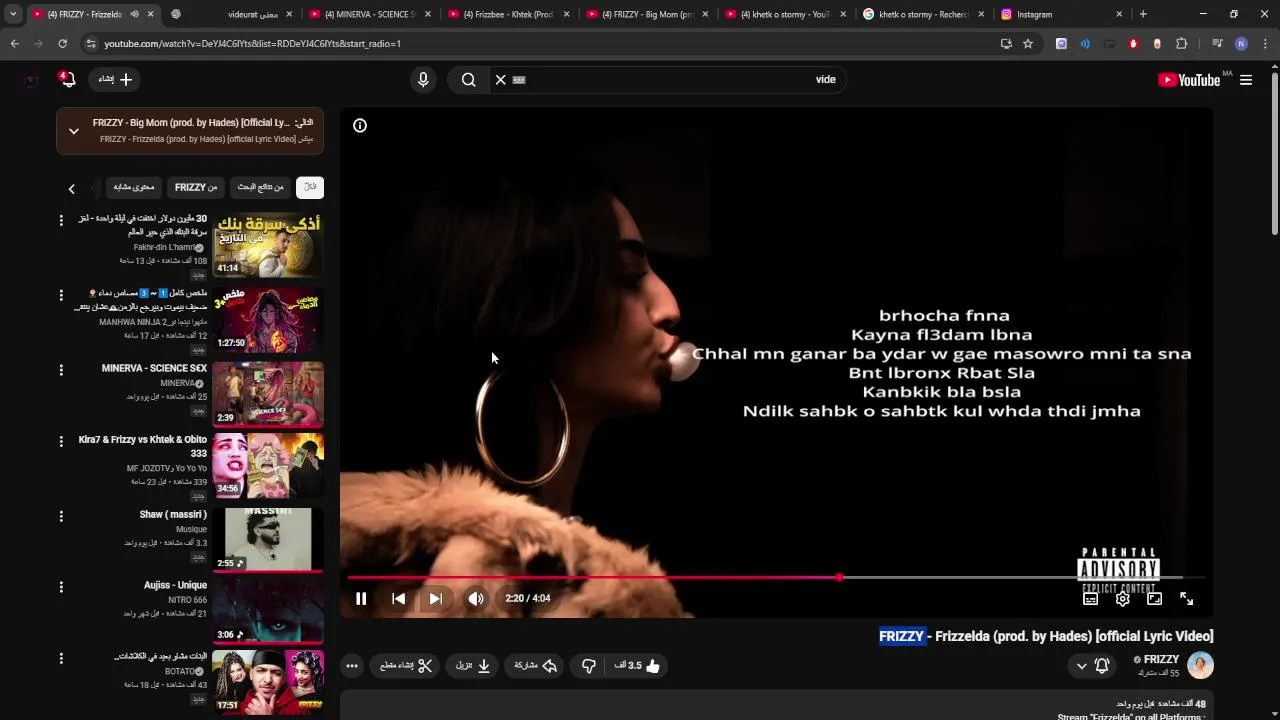Open video info card icon
The height and width of the screenshot is (720, 1280).
tap(360, 125)
